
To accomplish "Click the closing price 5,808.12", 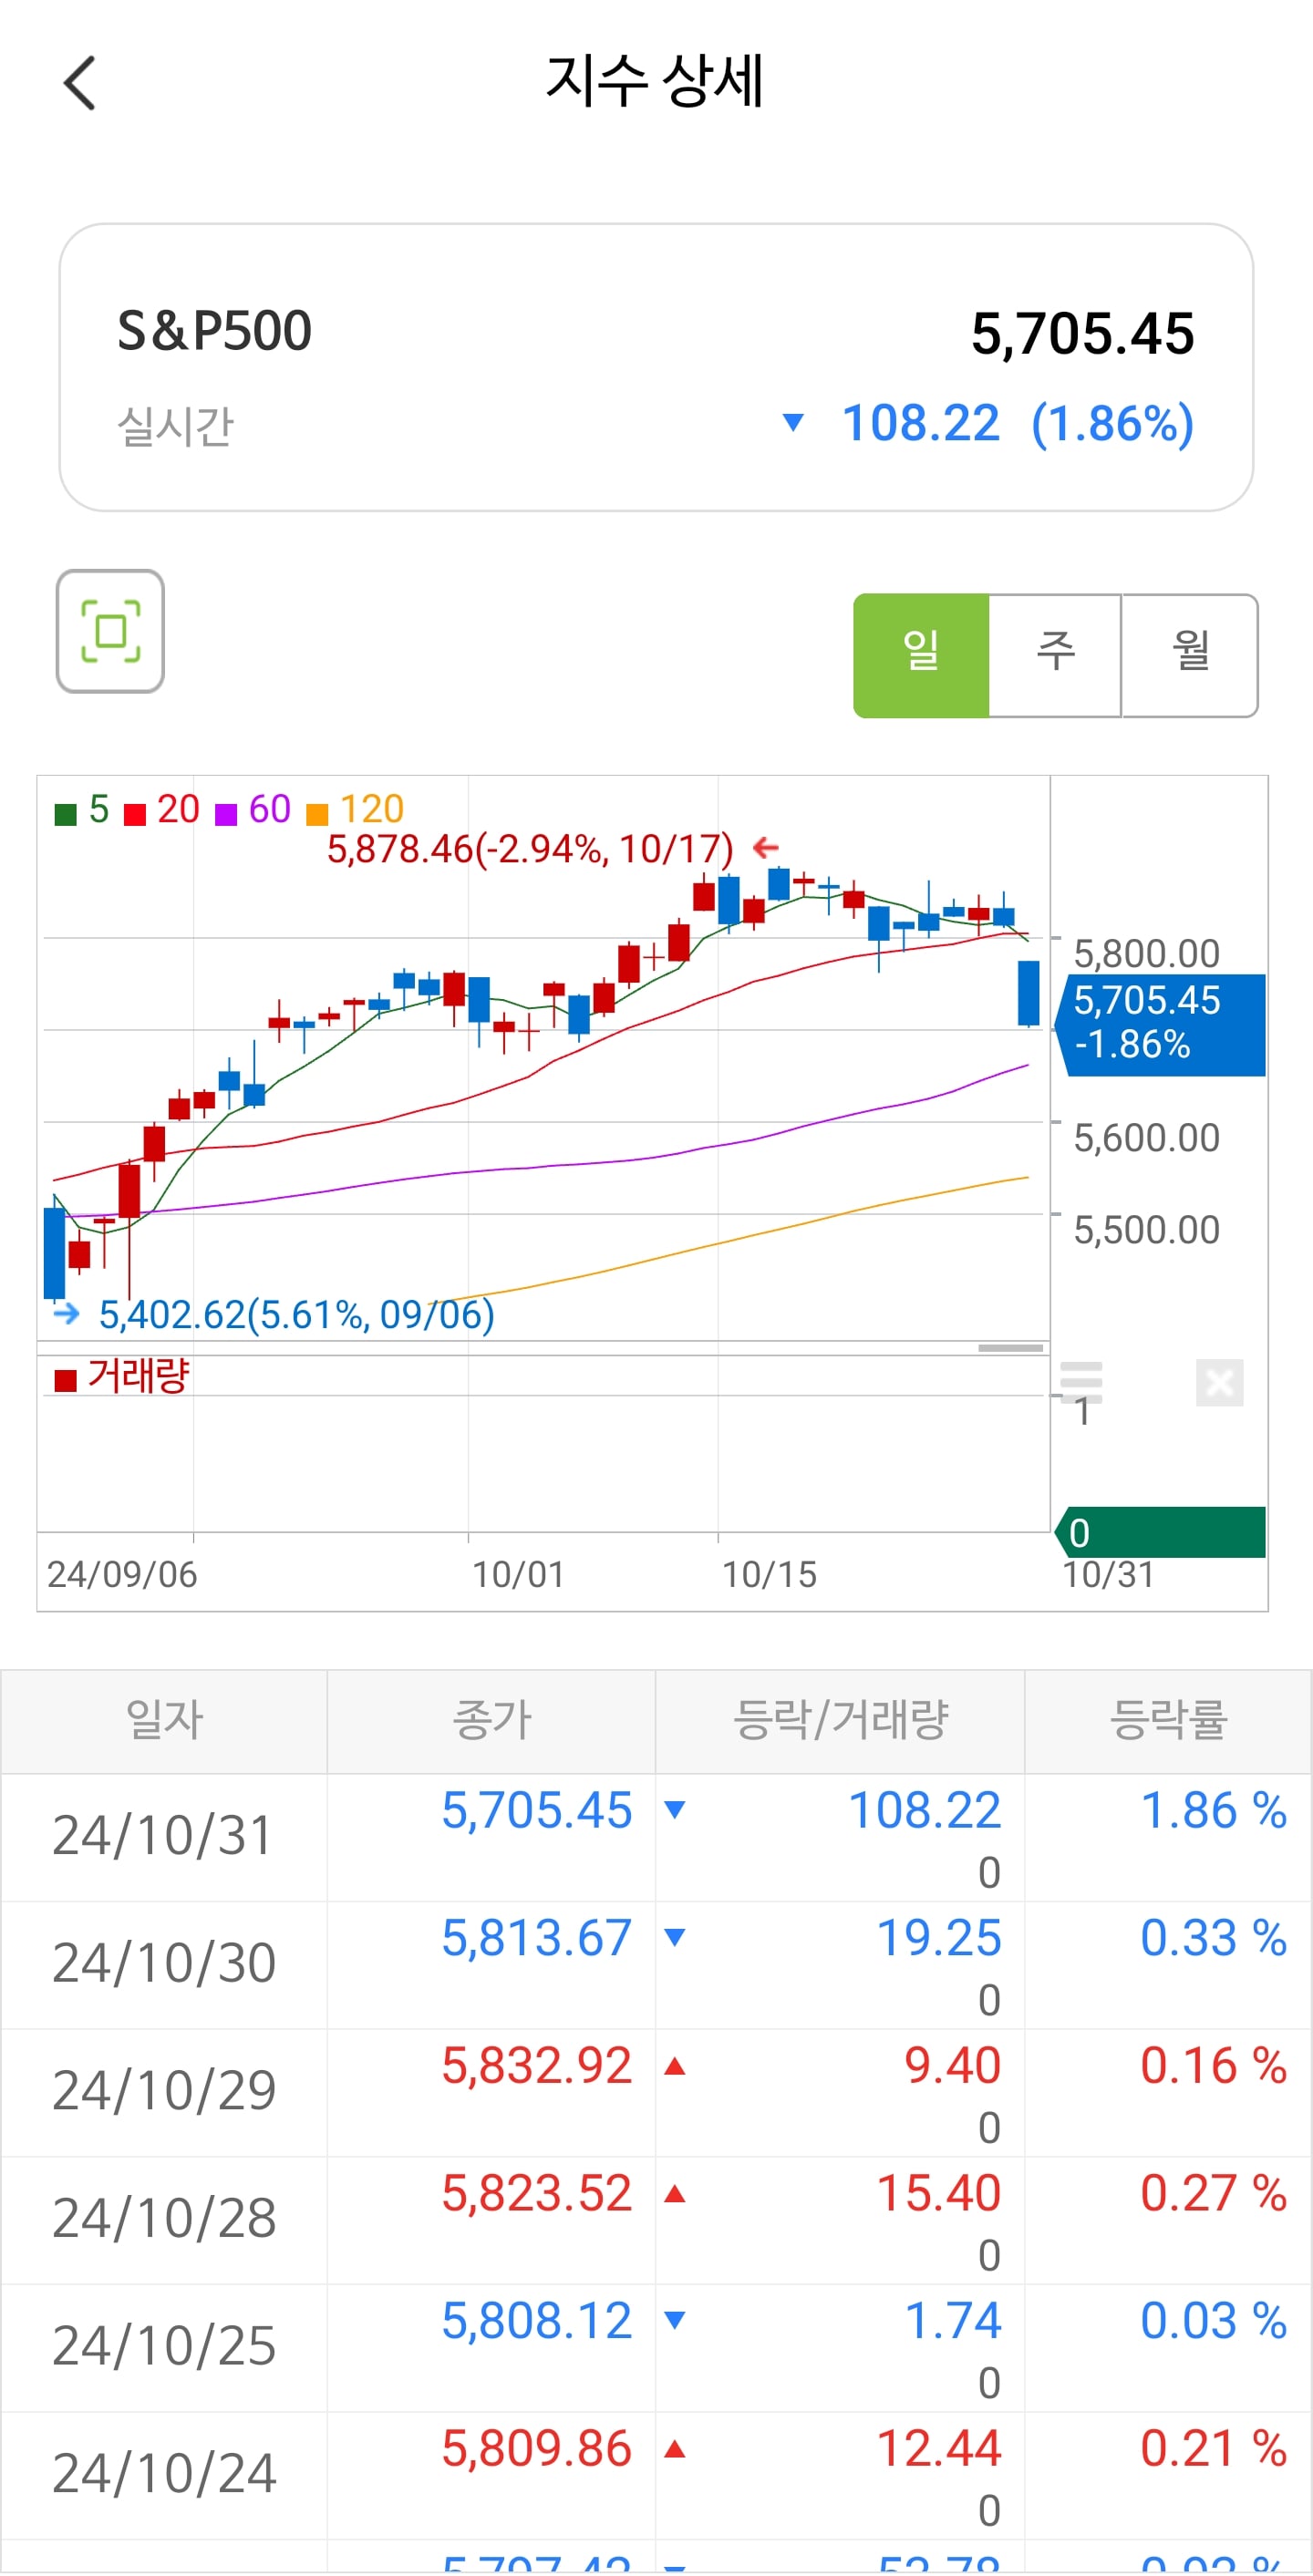I will 537,2321.
